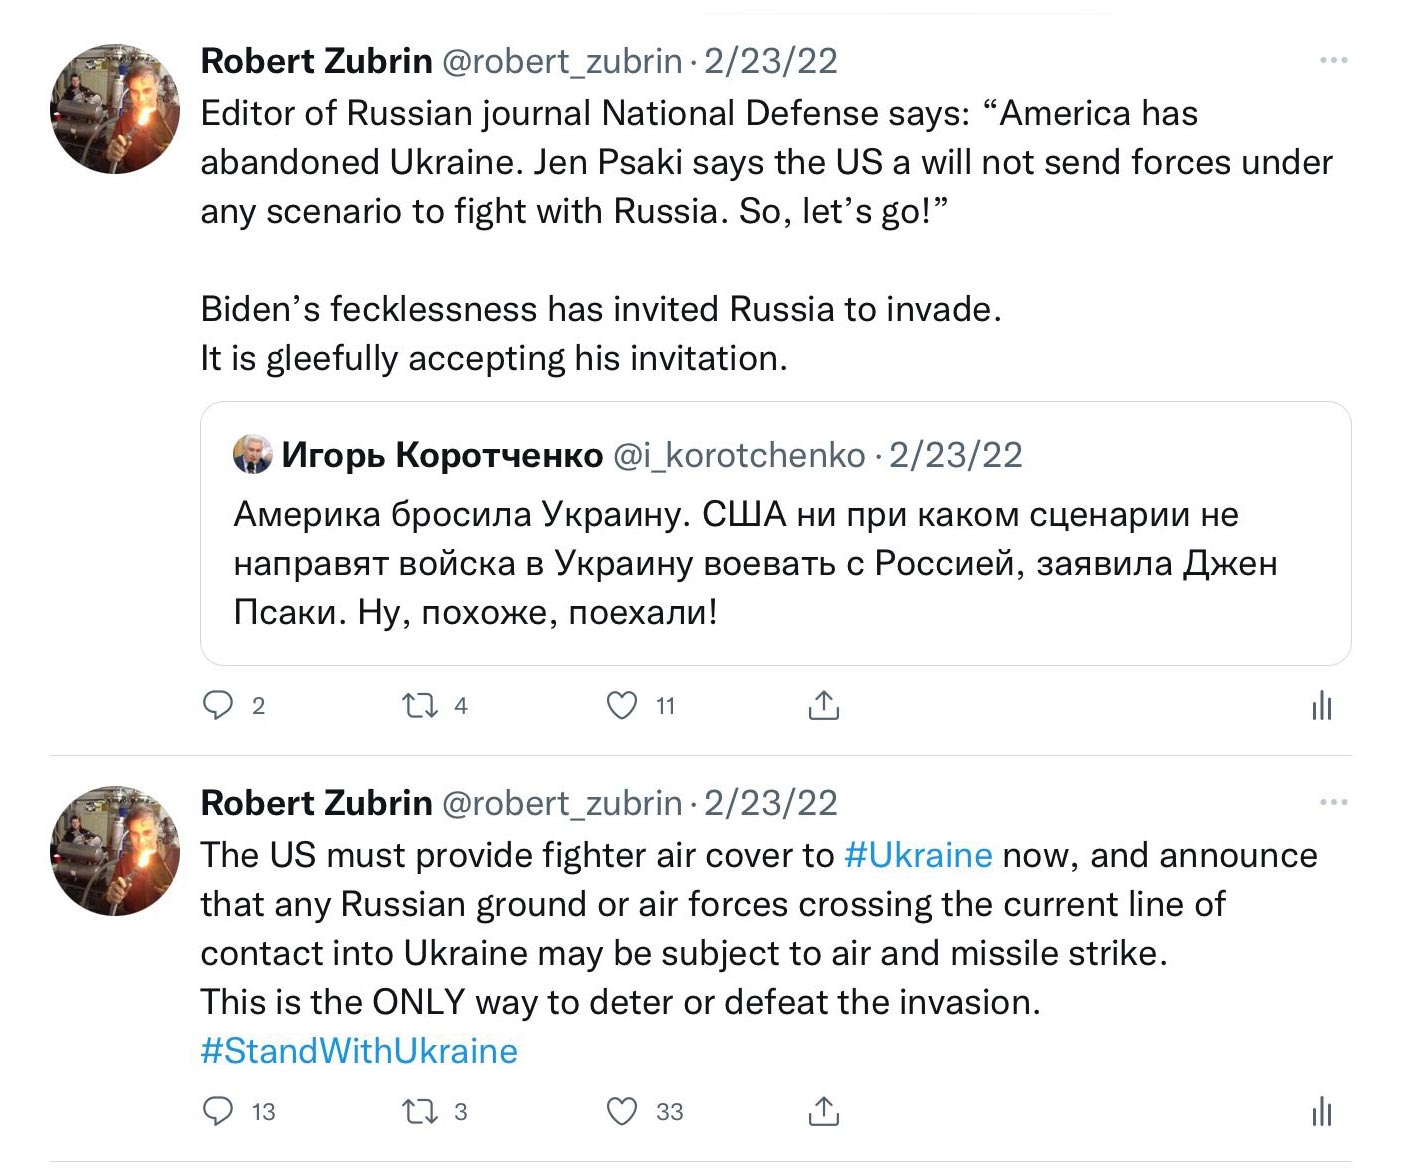The image size is (1428, 1168).
Task: Share the first tweet
Action: [x=822, y=705]
